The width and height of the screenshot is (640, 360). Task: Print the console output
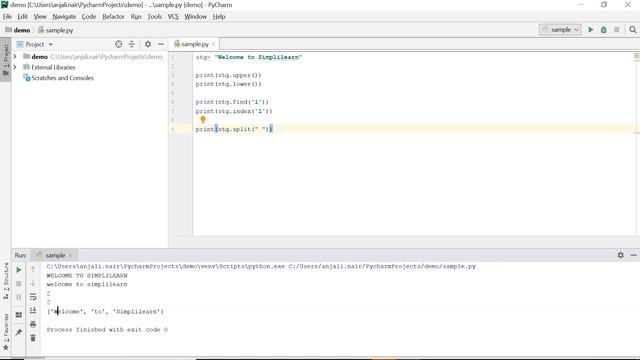click(x=33, y=324)
